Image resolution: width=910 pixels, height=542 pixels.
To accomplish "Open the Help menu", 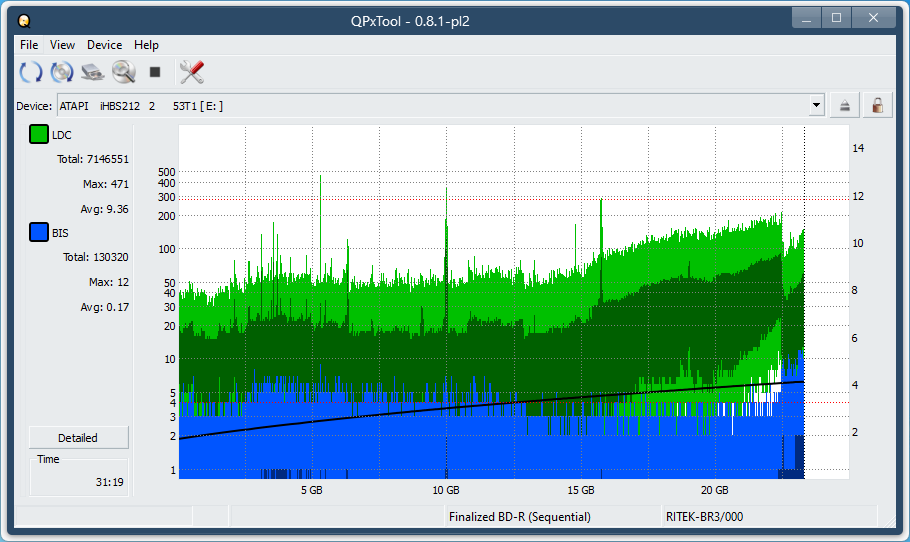I will click(x=146, y=45).
